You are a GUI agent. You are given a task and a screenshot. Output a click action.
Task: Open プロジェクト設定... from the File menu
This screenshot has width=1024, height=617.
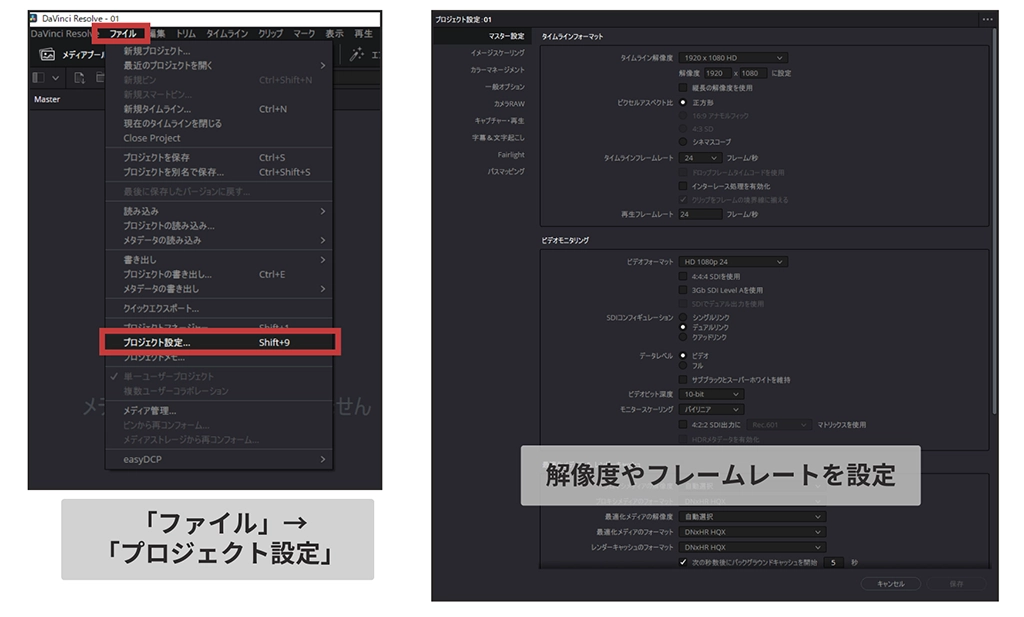coord(219,342)
